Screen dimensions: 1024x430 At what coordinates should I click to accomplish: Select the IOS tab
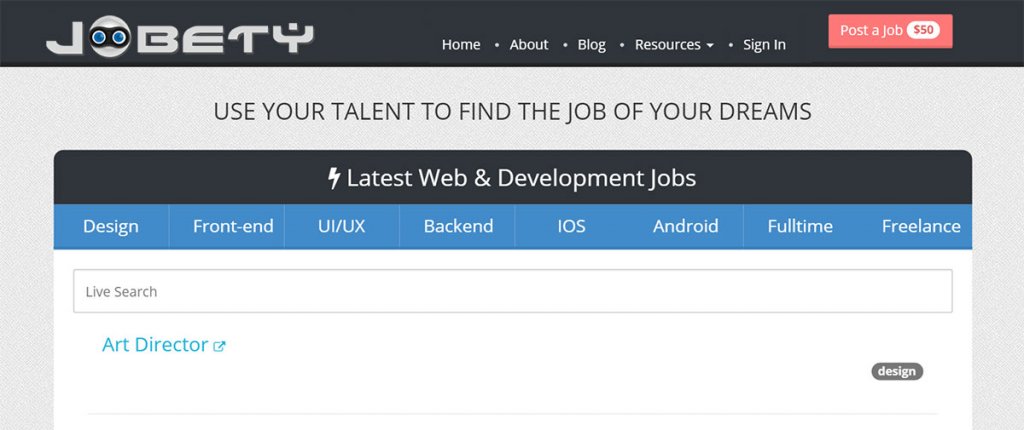572,226
